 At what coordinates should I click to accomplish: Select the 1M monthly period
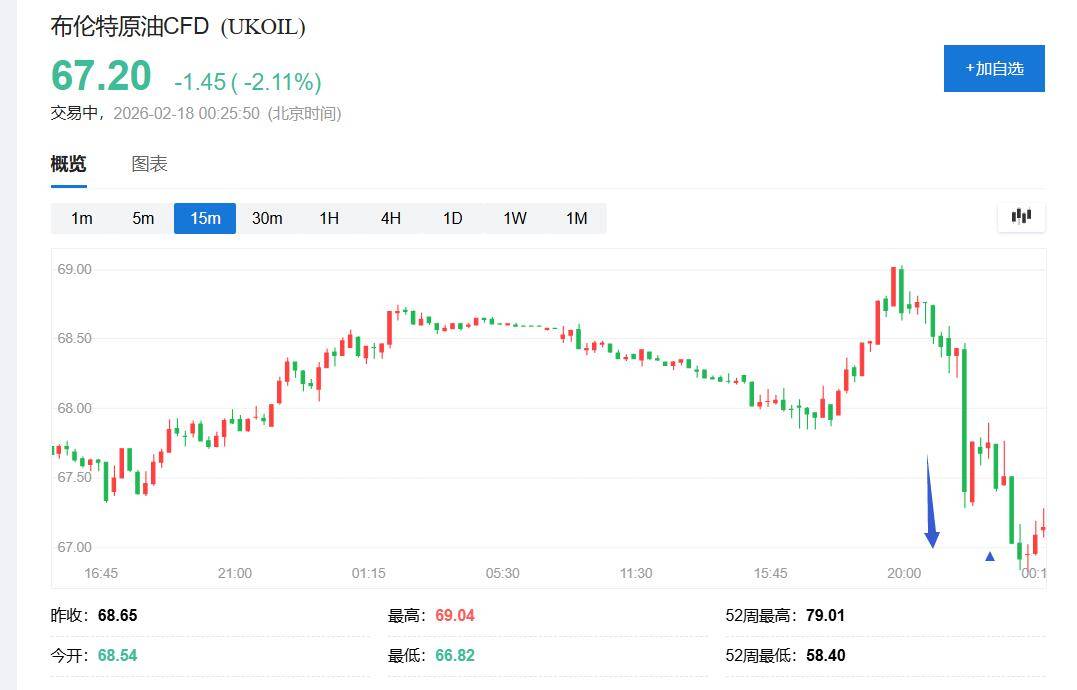(577, 218)
